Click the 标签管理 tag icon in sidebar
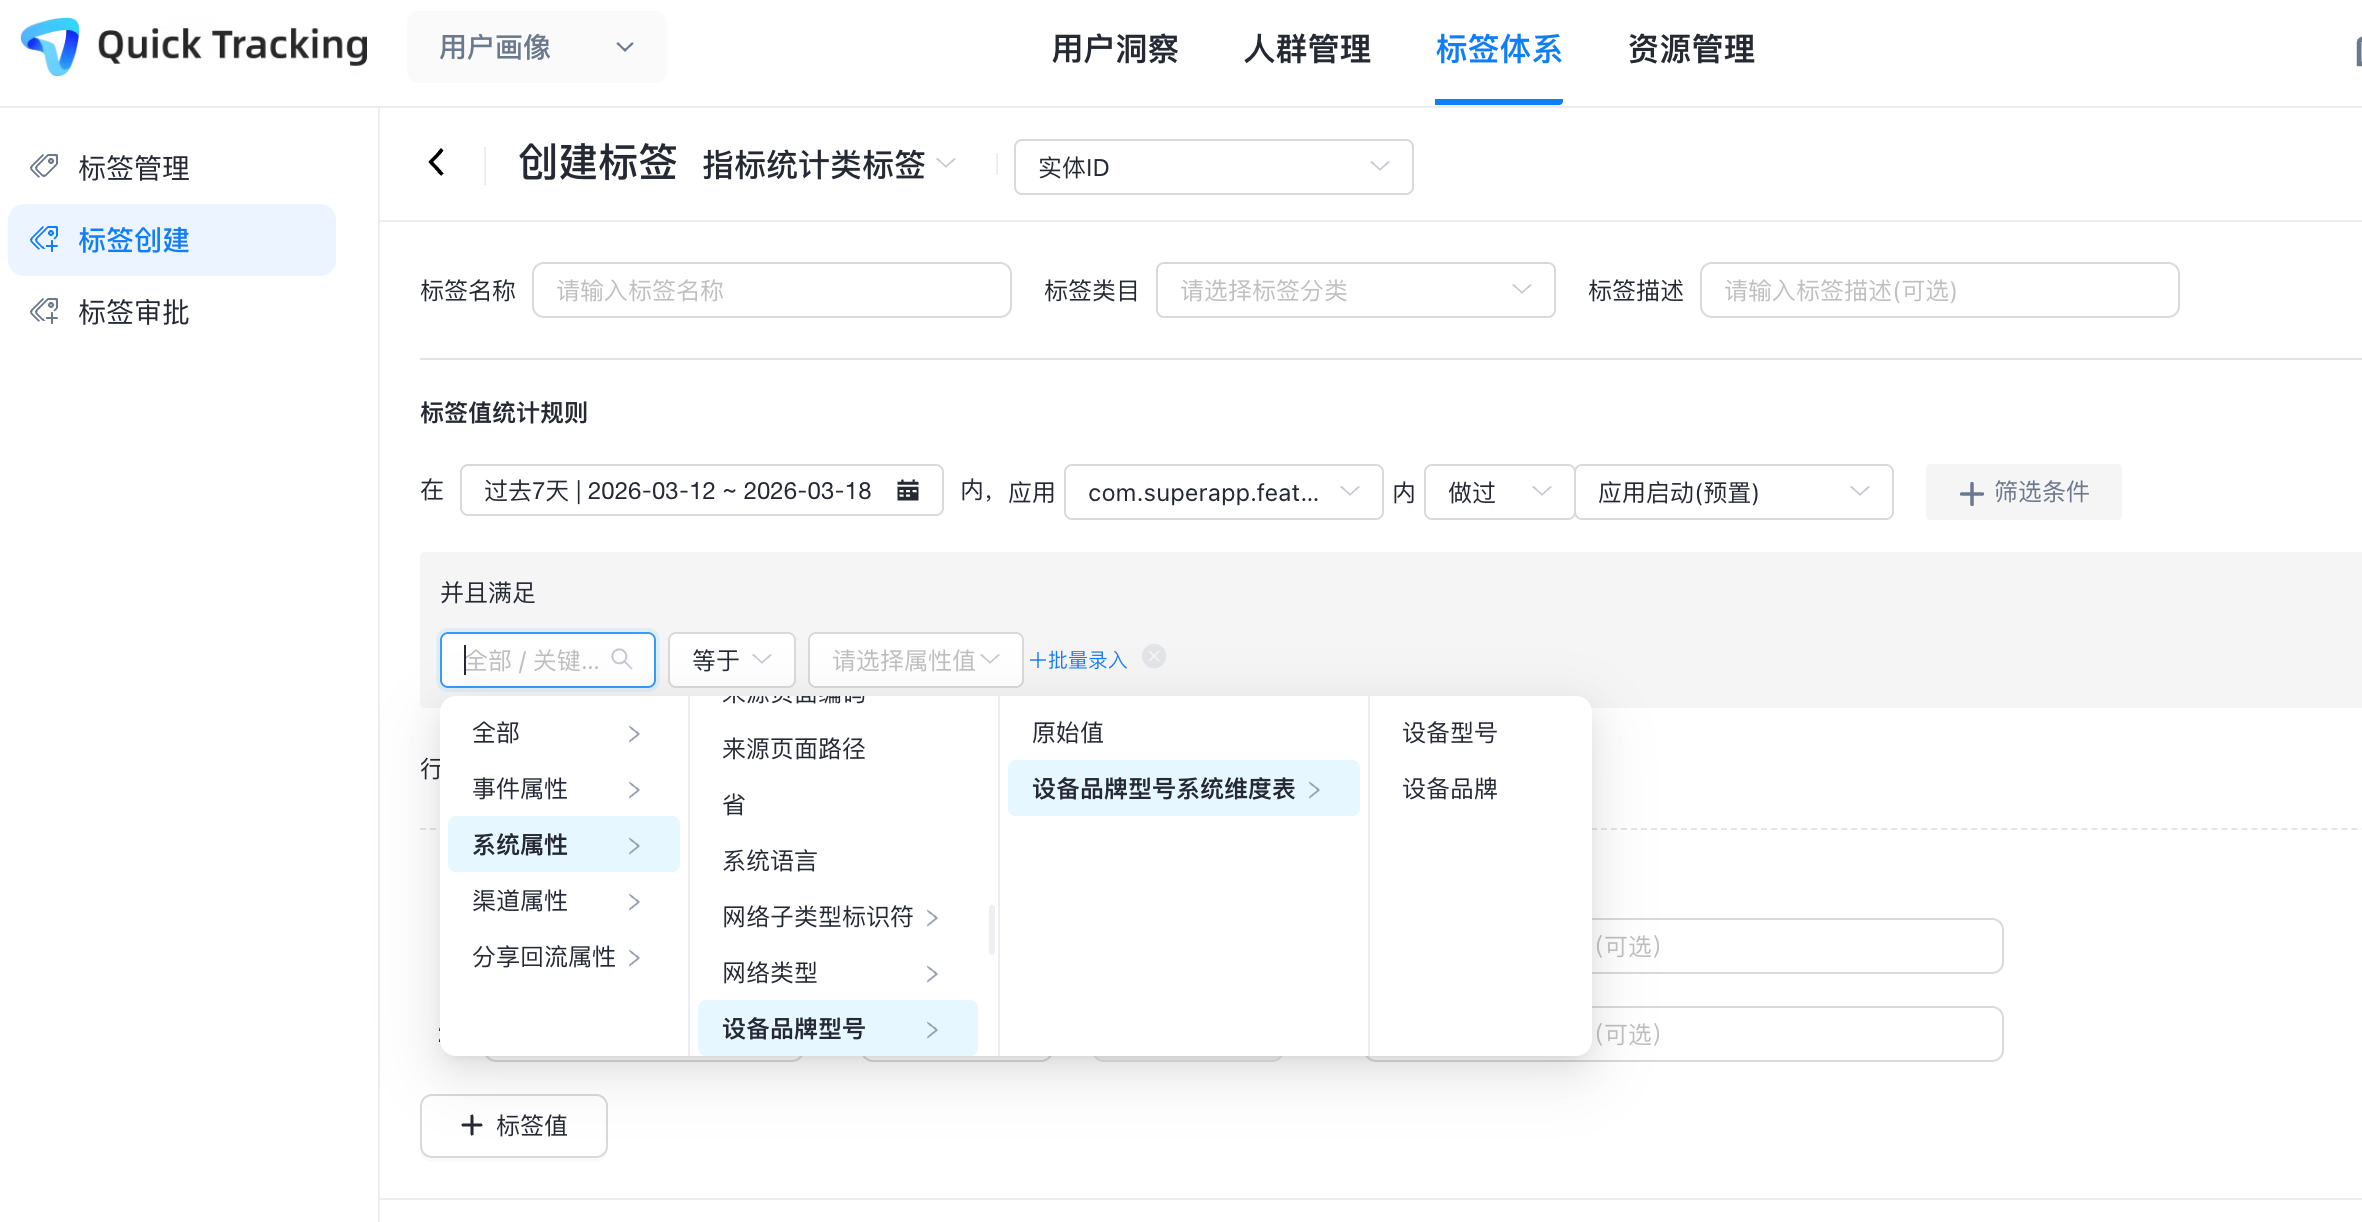The width and height of the screenshot is (2362, 1222). click(x=44, y=166)
